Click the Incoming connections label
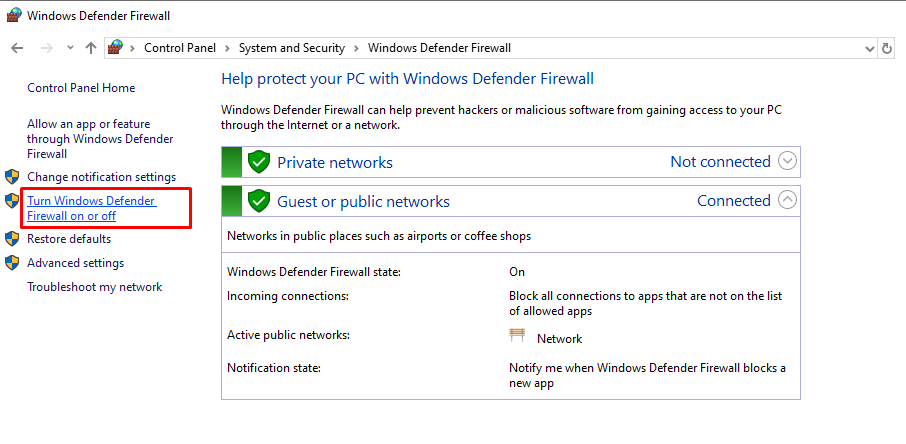Viewport: 906px width, 444px height. pyautogui.click(x=288, y=296)
